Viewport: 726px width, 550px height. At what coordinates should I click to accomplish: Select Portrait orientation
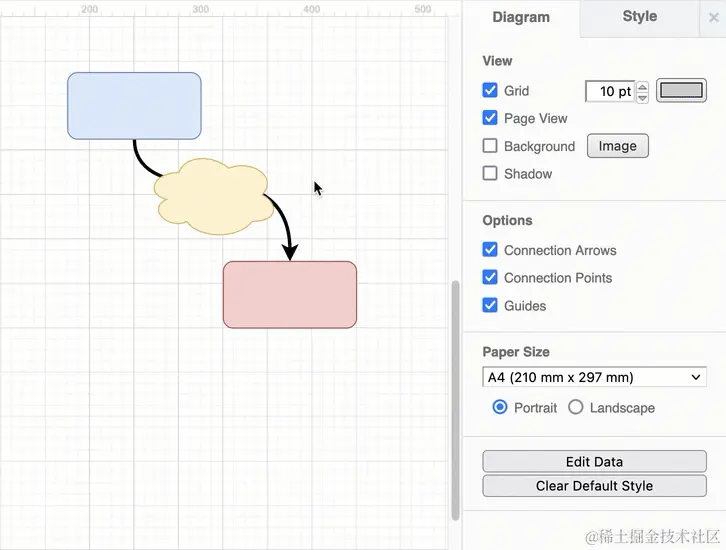[x=500, y=407]
